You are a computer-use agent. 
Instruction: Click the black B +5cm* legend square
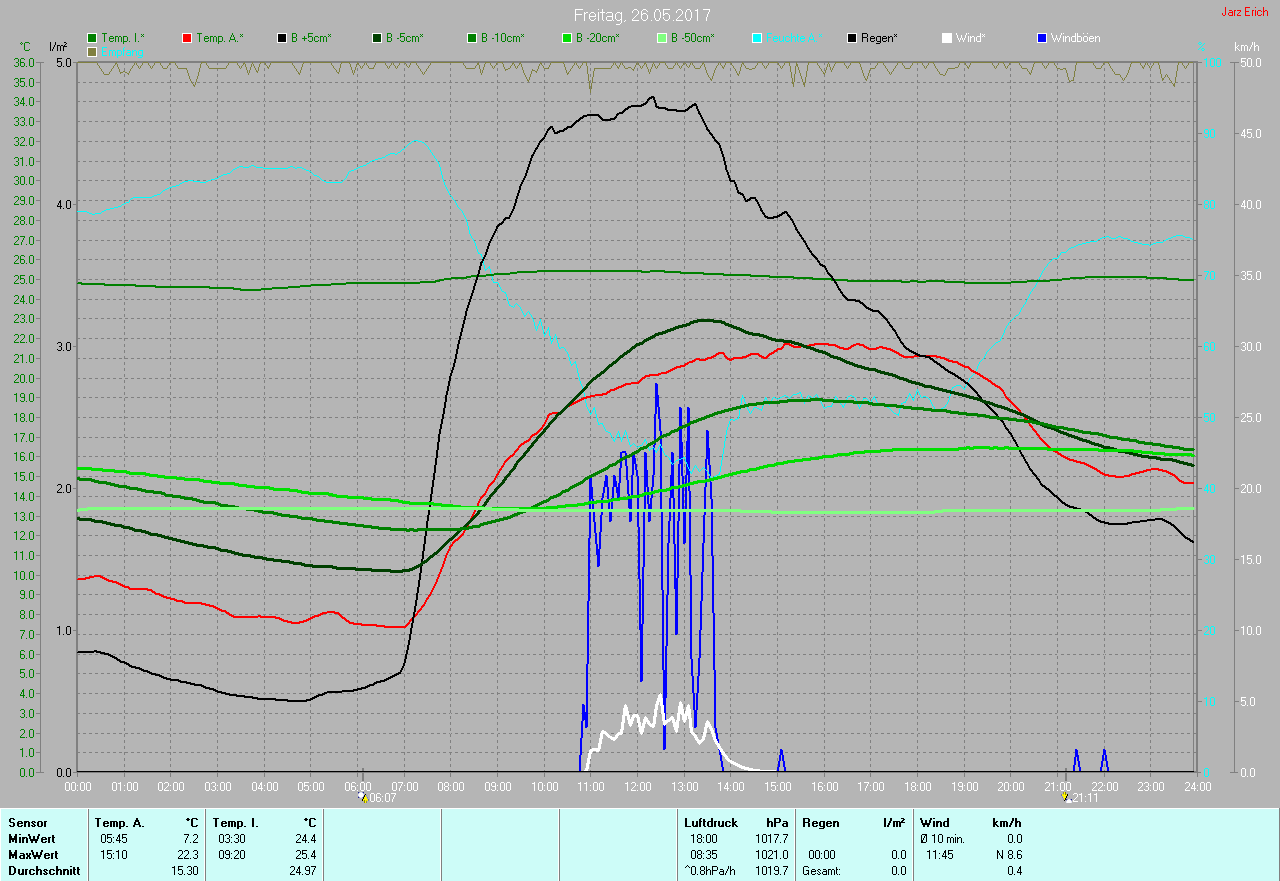coord(283,38)
